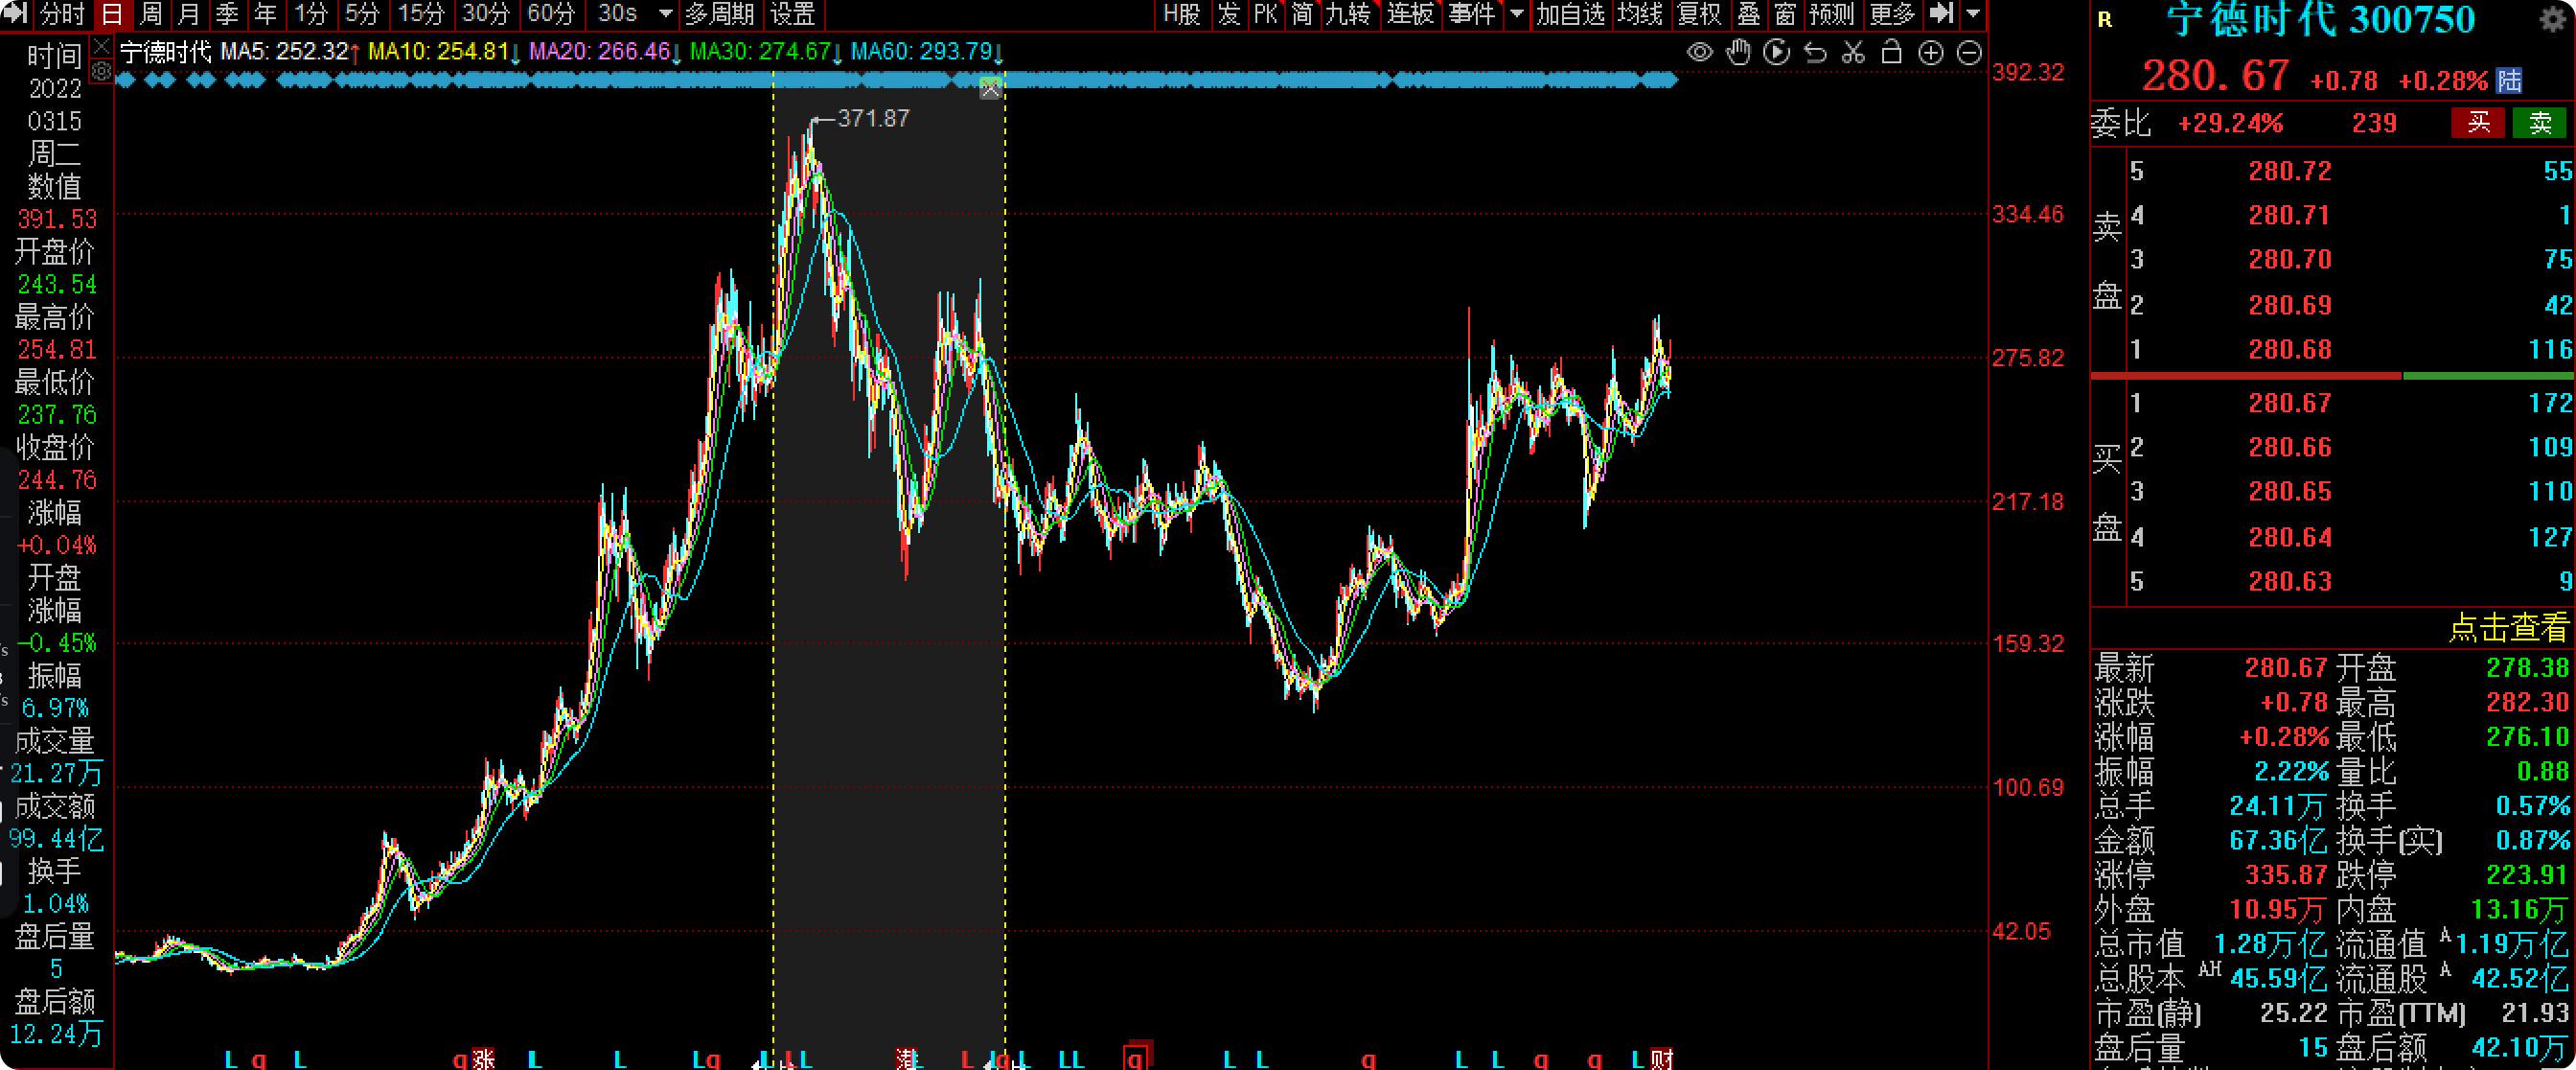Switch to 5分 minute chart
The image size is (2576, 1070).
pos(362,14)
